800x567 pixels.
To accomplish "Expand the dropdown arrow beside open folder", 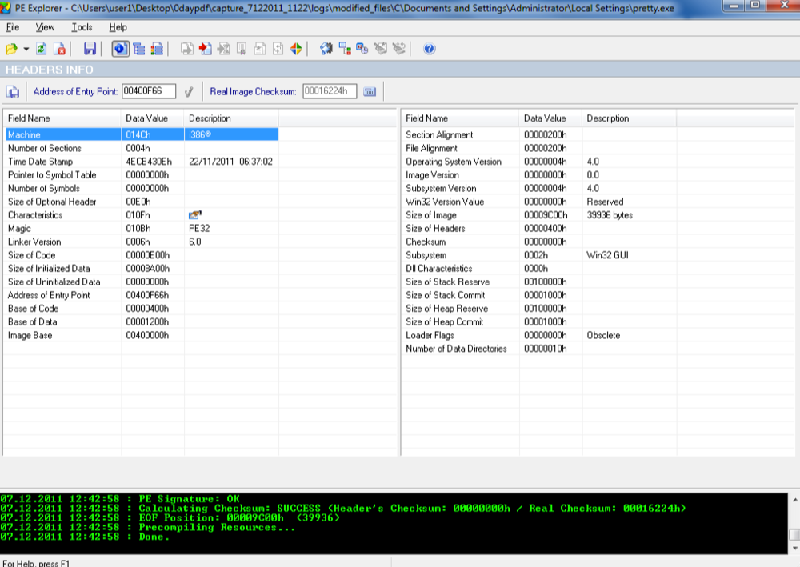I will (x=26, y=48).
